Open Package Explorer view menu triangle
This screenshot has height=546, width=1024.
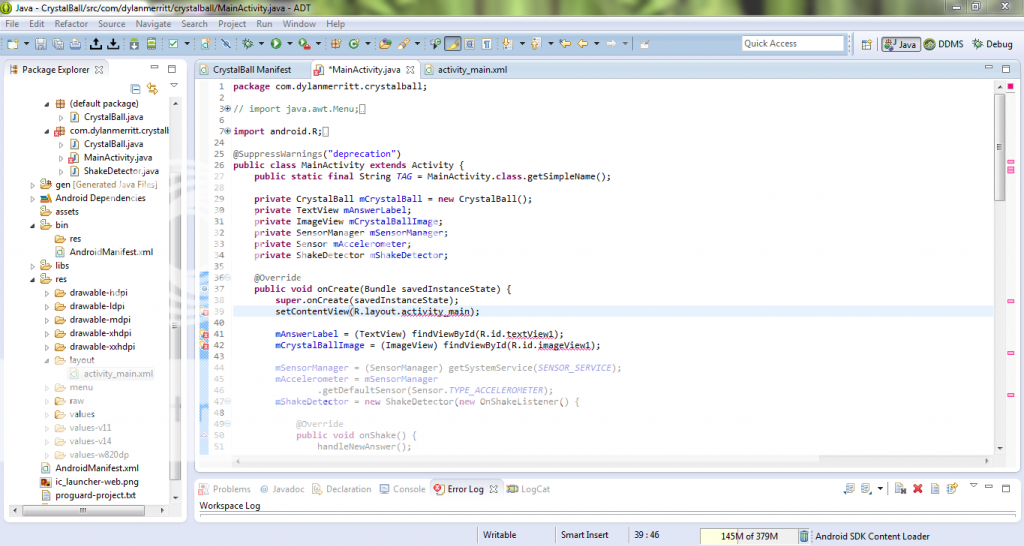pyautogui.click(x=174, y=86)
